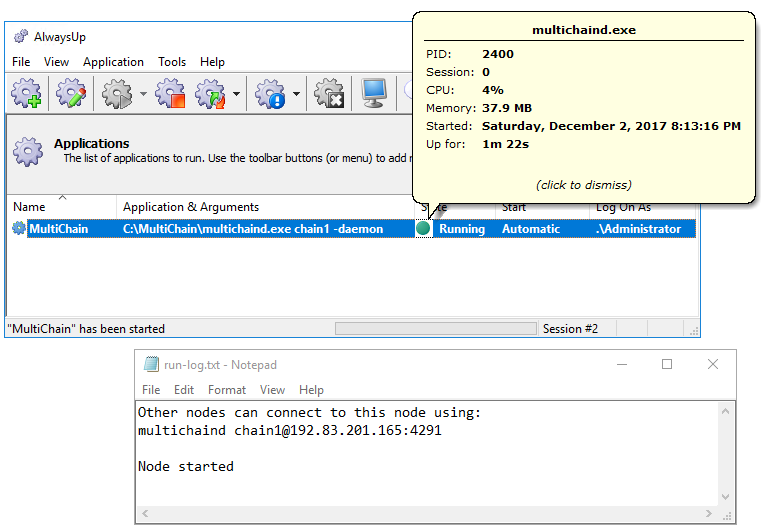
Task: Click the Memory 37.9 MB value
Action: tap(507, 108)
